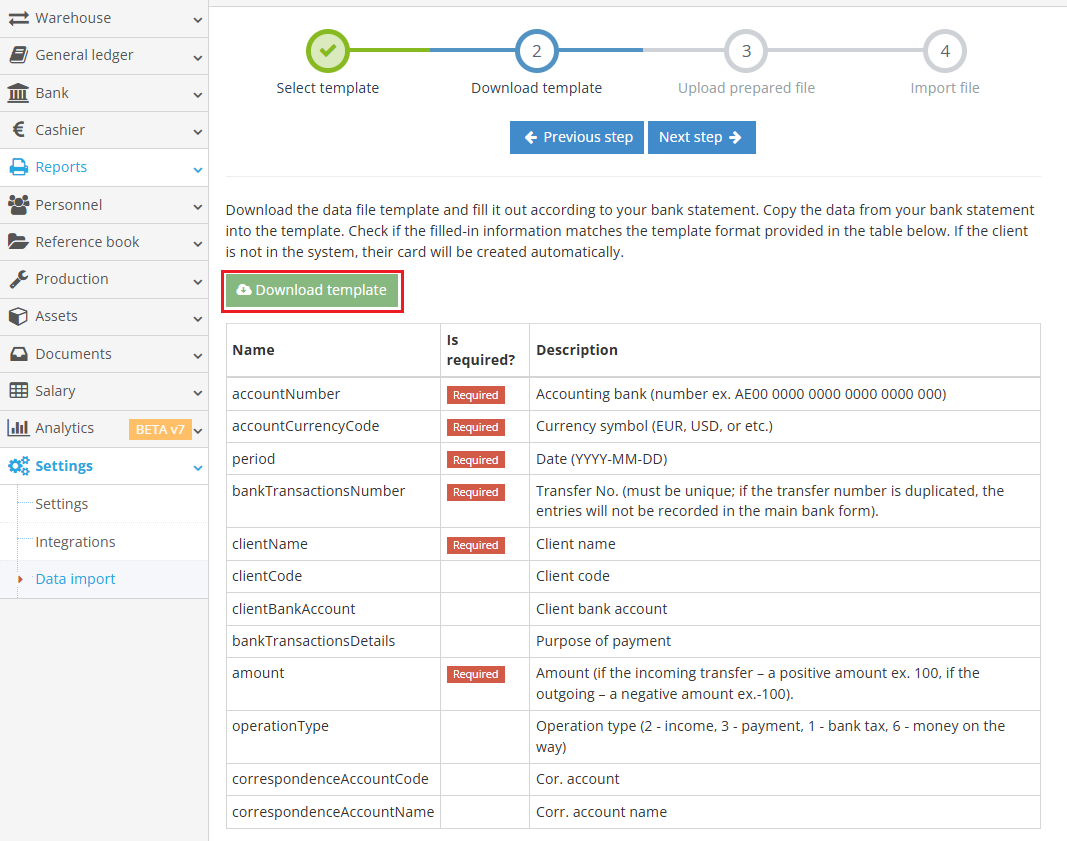Click the Analytics bar chart icon

(x=18, y=428)
